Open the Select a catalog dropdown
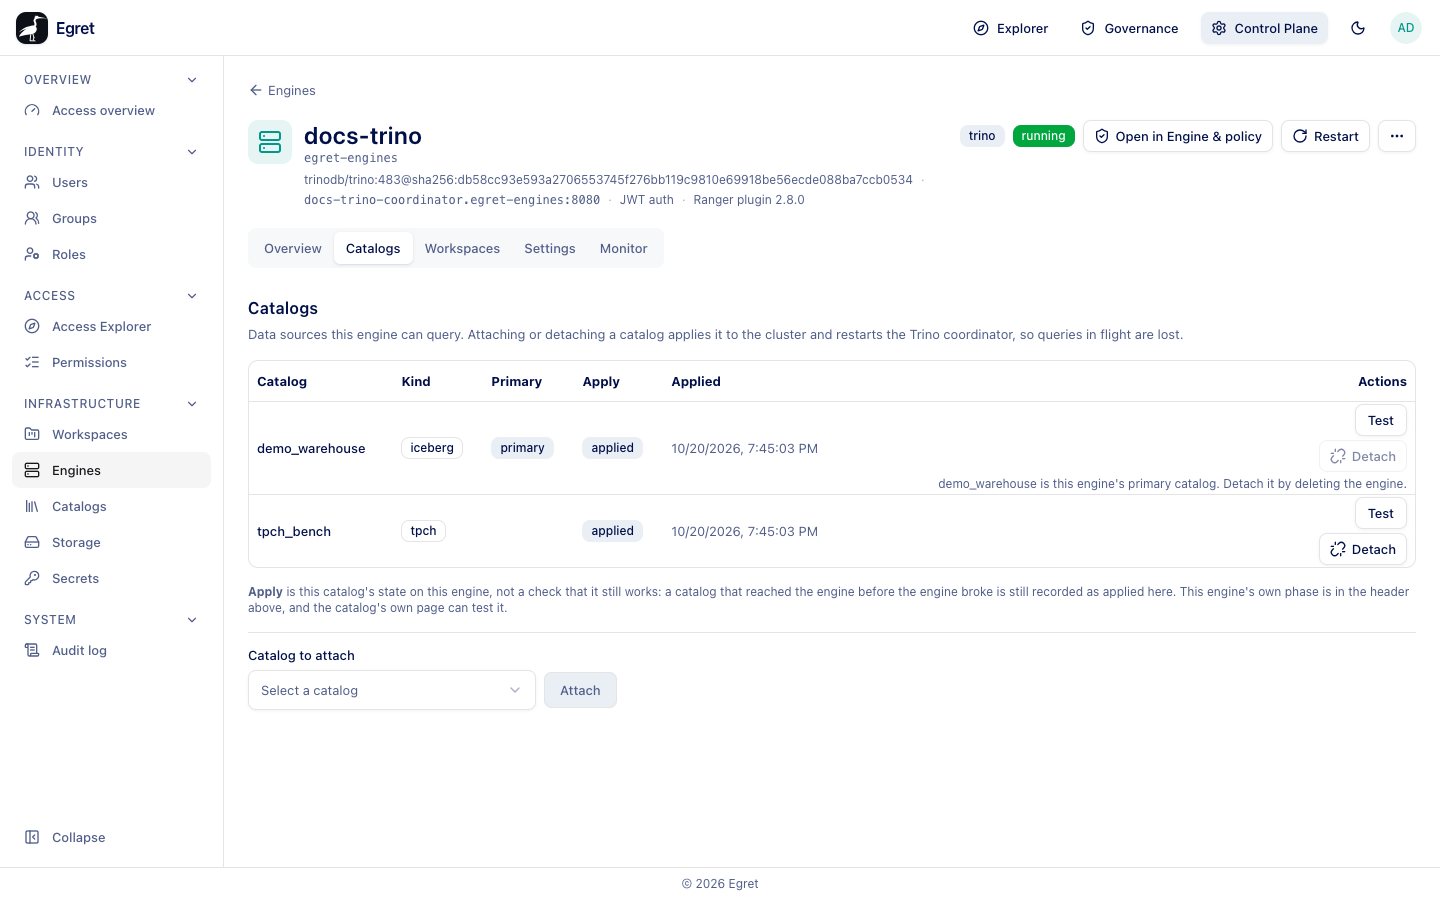The width and height of the screenshot is (1440, 900). pyautogui.click(x=392, y=691)
